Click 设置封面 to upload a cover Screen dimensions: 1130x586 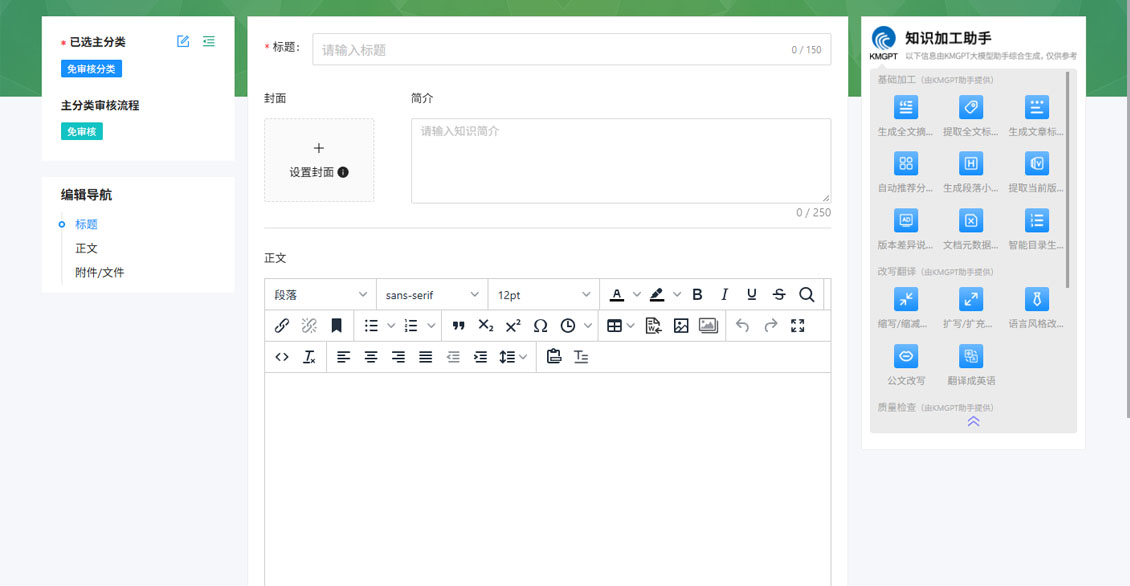tap(319, 160)
